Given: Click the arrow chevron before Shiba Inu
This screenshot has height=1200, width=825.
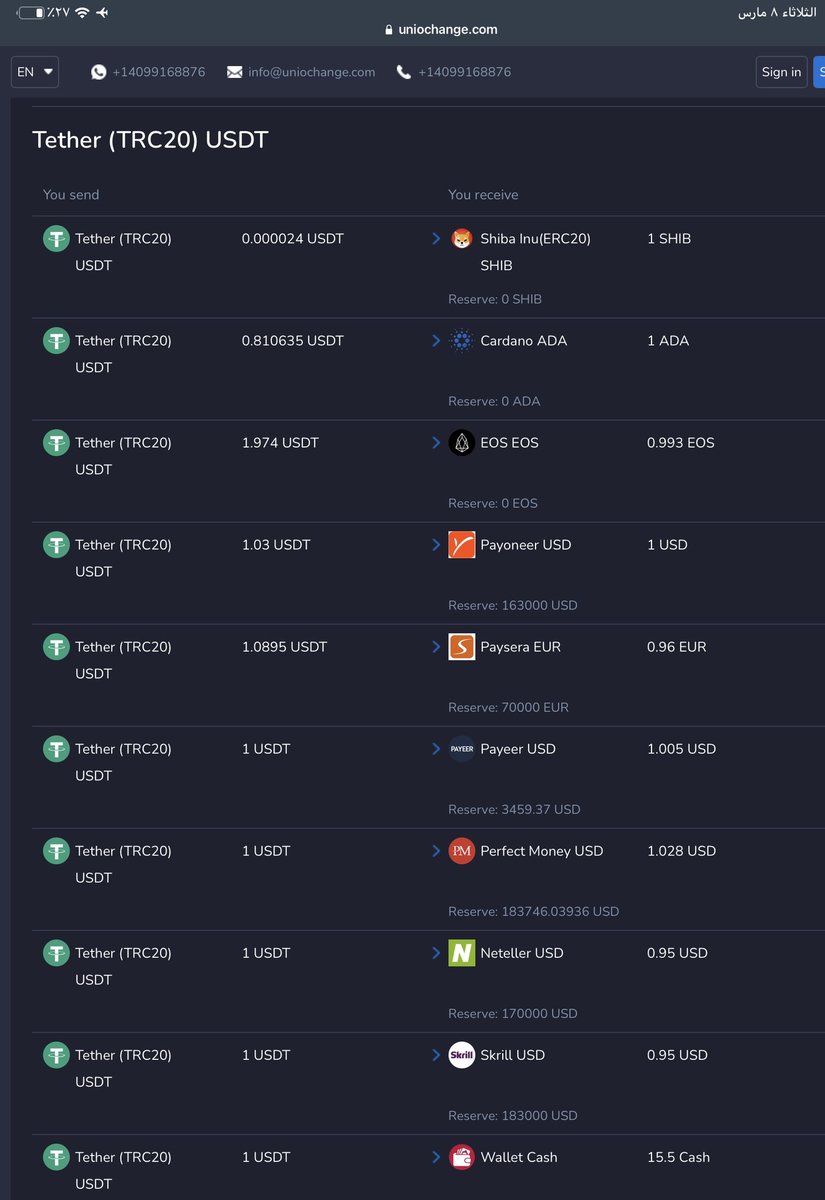Looking at the screenshot, I should click(x=436, y=239).
